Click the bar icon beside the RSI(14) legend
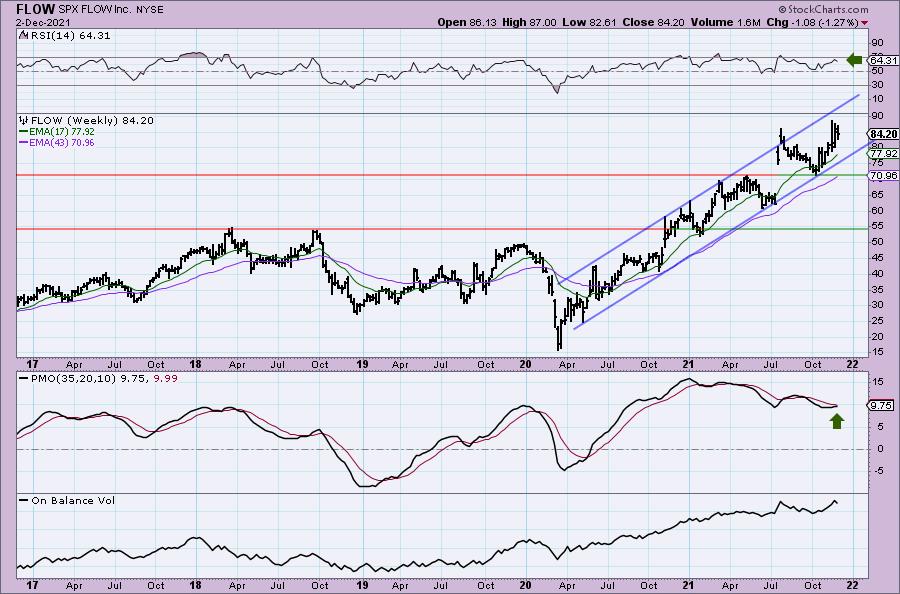 [x=23, y=36]
